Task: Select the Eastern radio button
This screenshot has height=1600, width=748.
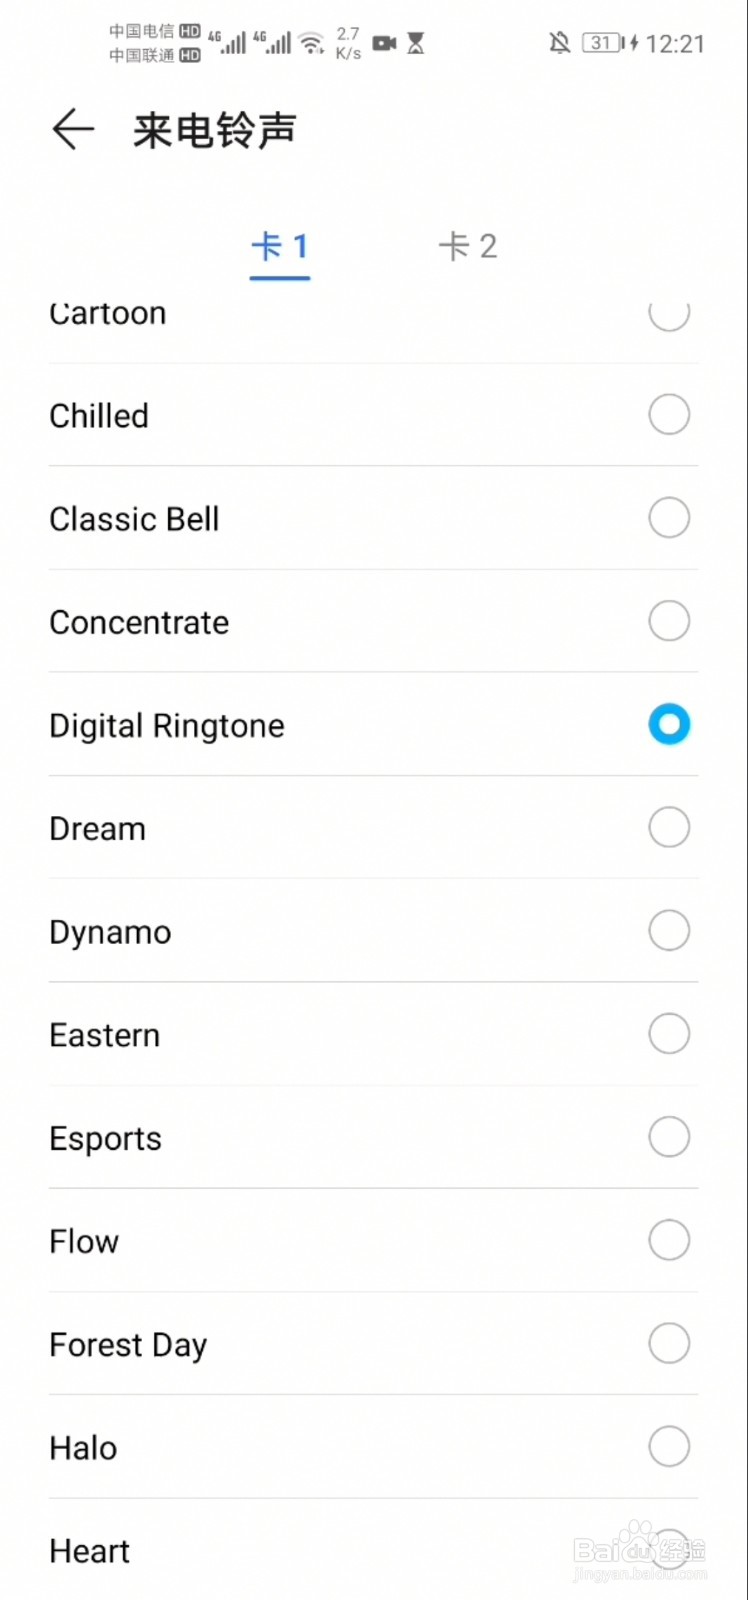Action: 669,1034
